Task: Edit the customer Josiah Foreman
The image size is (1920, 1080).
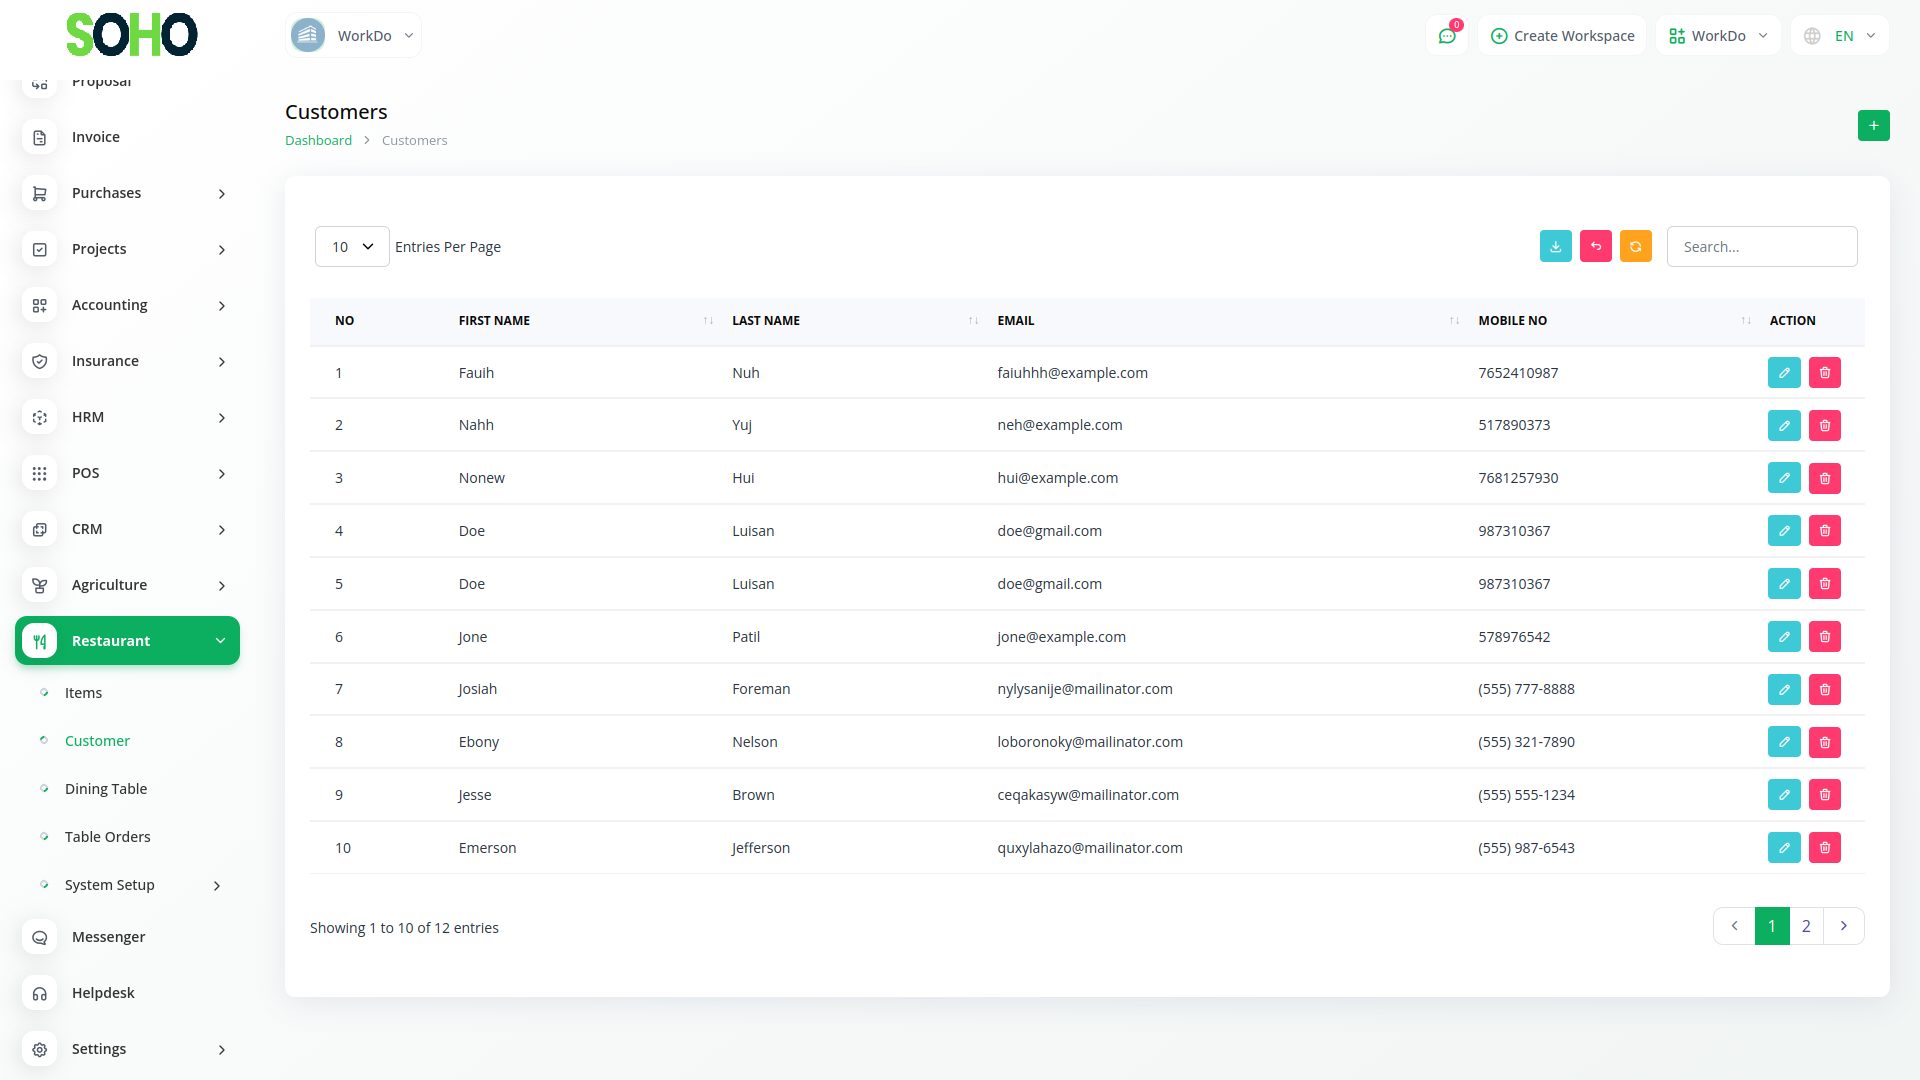Action: click(1783, 690)
